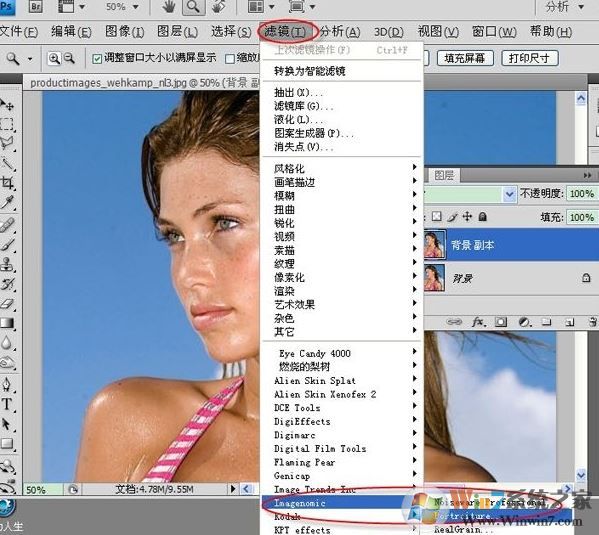
Task: Toggle the resize windows to fit checkbox
Action: [97, 59]
